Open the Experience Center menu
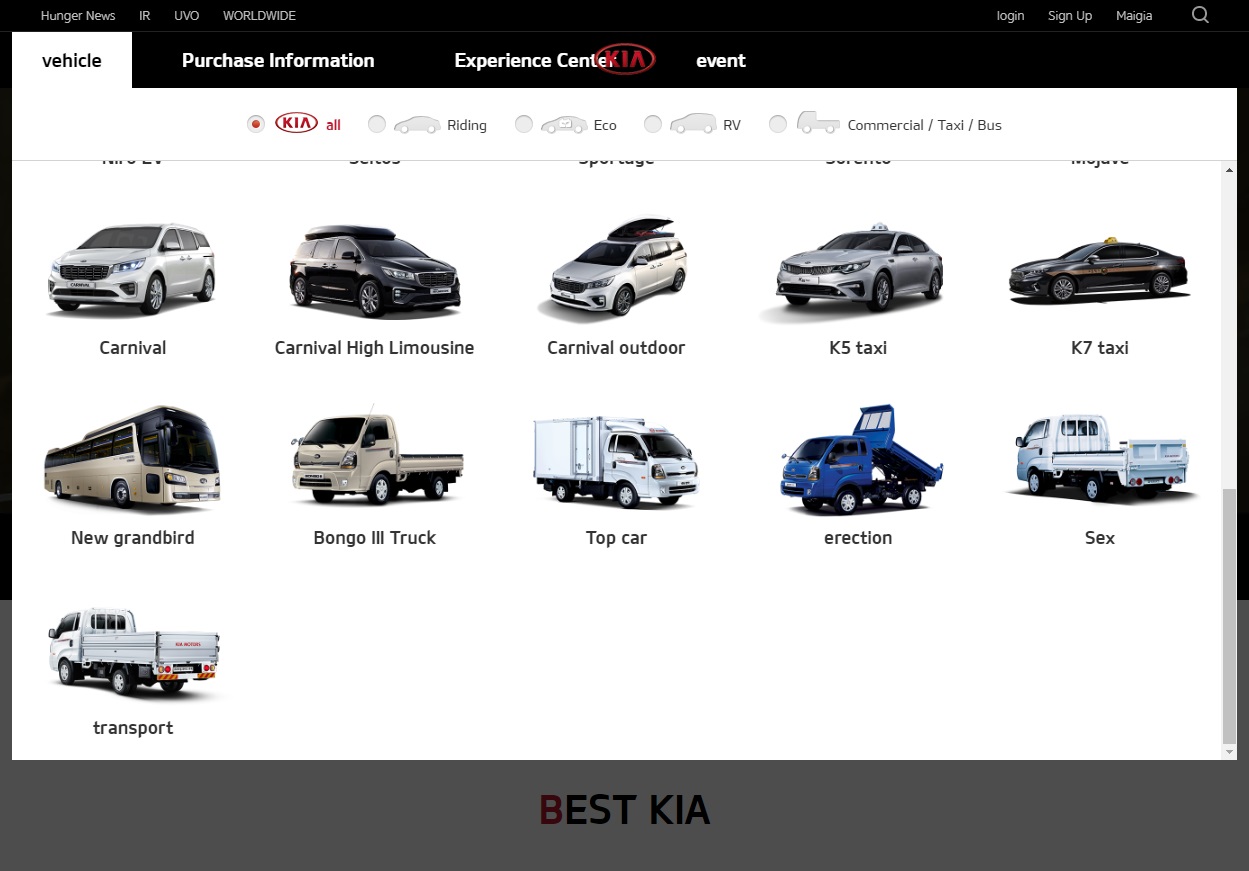Image resolution: width=1249 pixels, height=871 pixels. tap(530, 60)
